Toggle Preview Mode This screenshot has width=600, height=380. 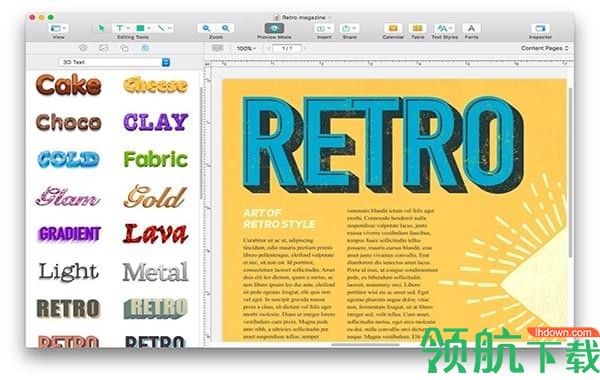coord(274,28)
